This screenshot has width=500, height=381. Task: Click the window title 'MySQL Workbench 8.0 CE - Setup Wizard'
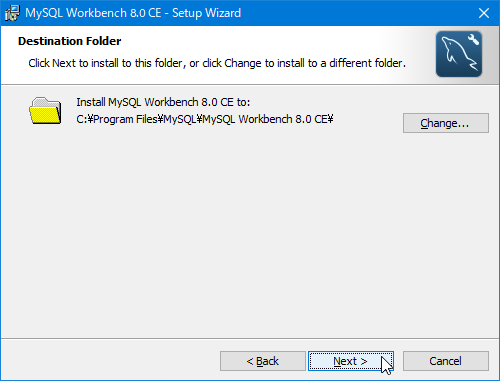(133, 13)
